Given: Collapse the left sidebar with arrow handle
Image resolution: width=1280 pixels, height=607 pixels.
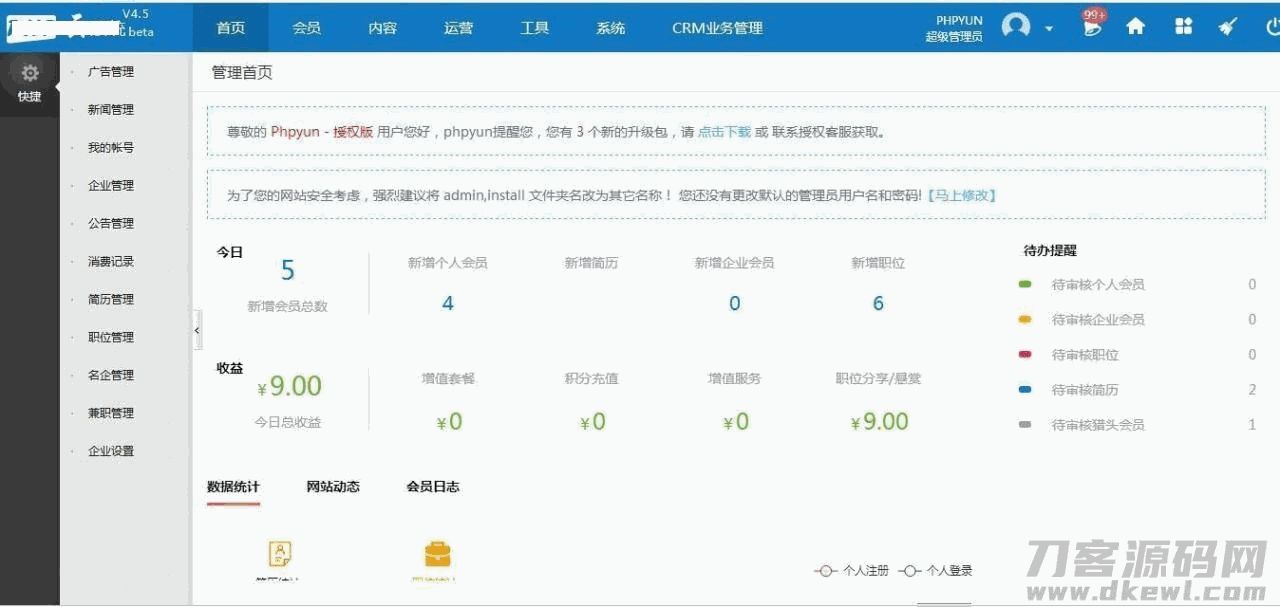Looking at the screenshot, I should 197,330.
